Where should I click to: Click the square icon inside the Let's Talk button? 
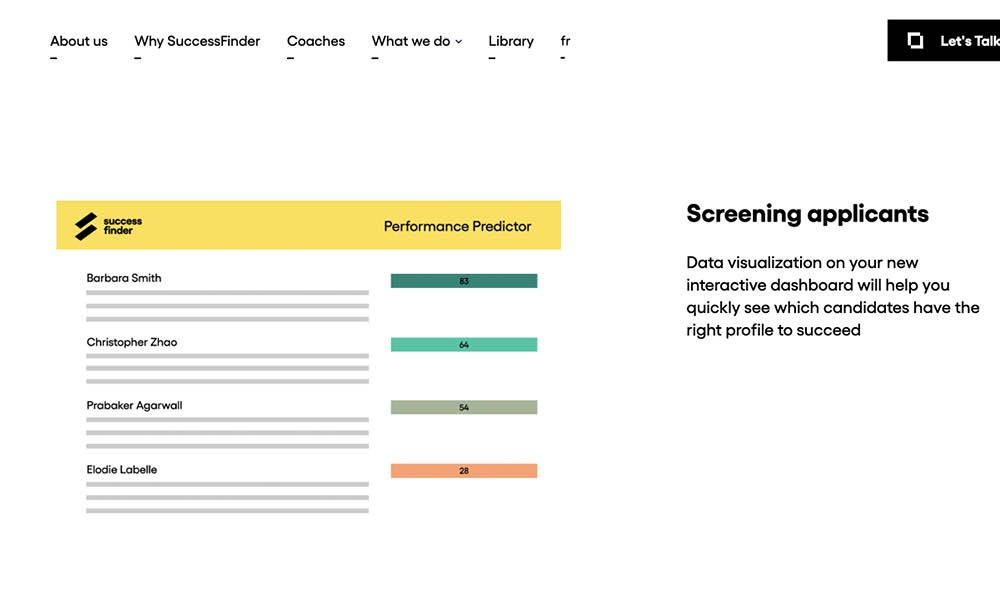pos(913,40)
